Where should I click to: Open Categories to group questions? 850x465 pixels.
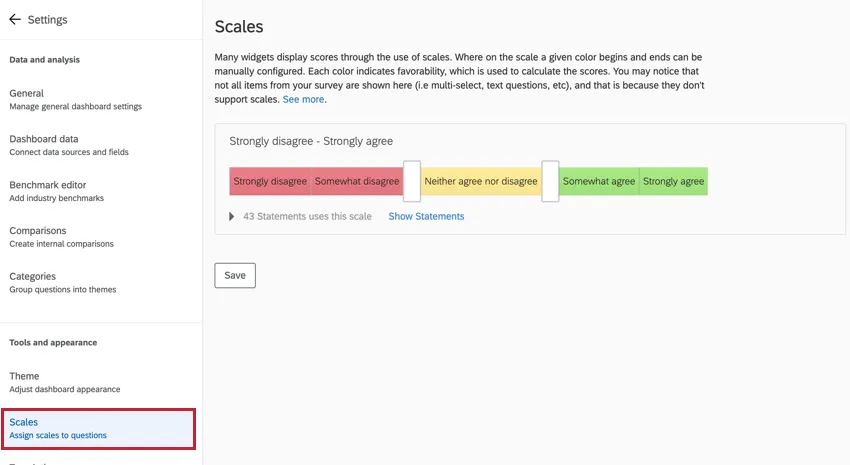[33, 276]
